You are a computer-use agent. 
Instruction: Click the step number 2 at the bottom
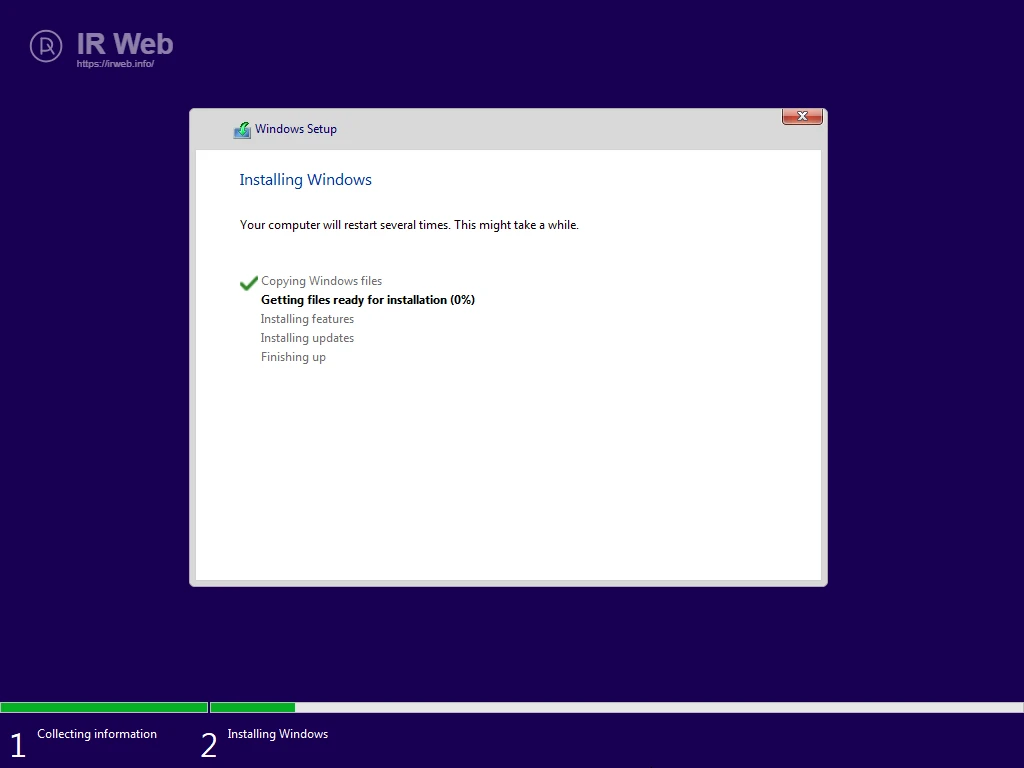(x=208, y=745)
